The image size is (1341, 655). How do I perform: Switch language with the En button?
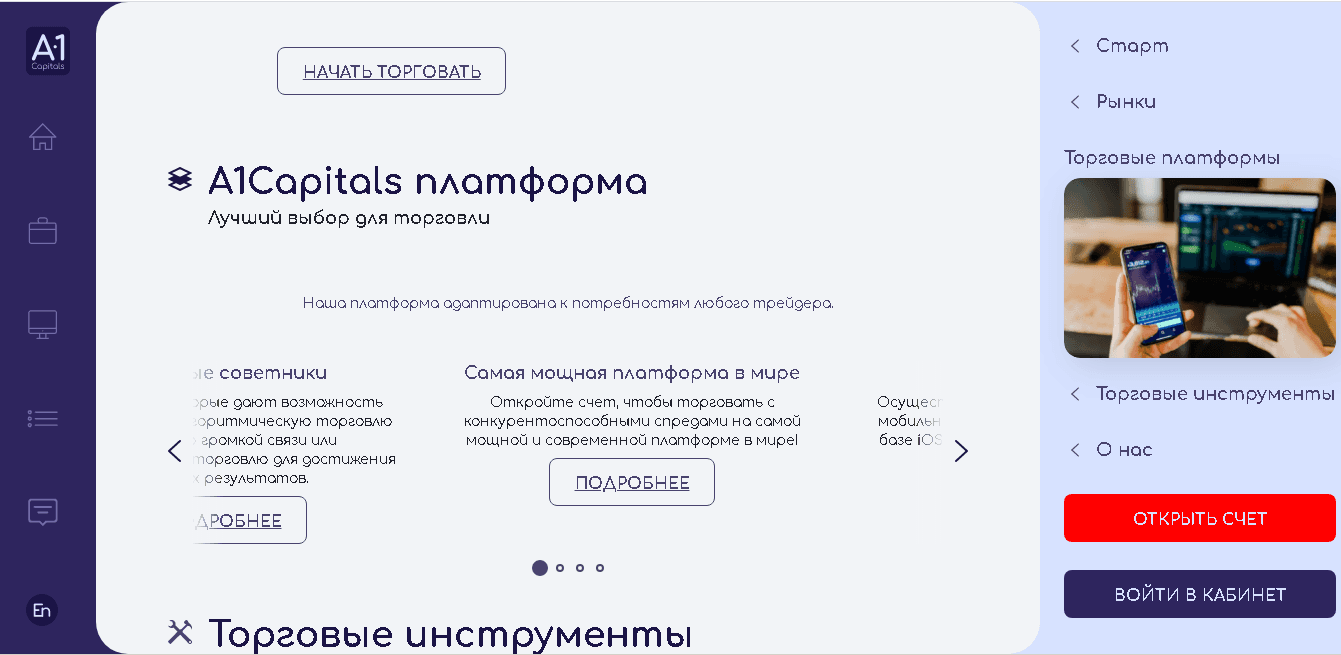pyautogui.click(x=42, y=610)
